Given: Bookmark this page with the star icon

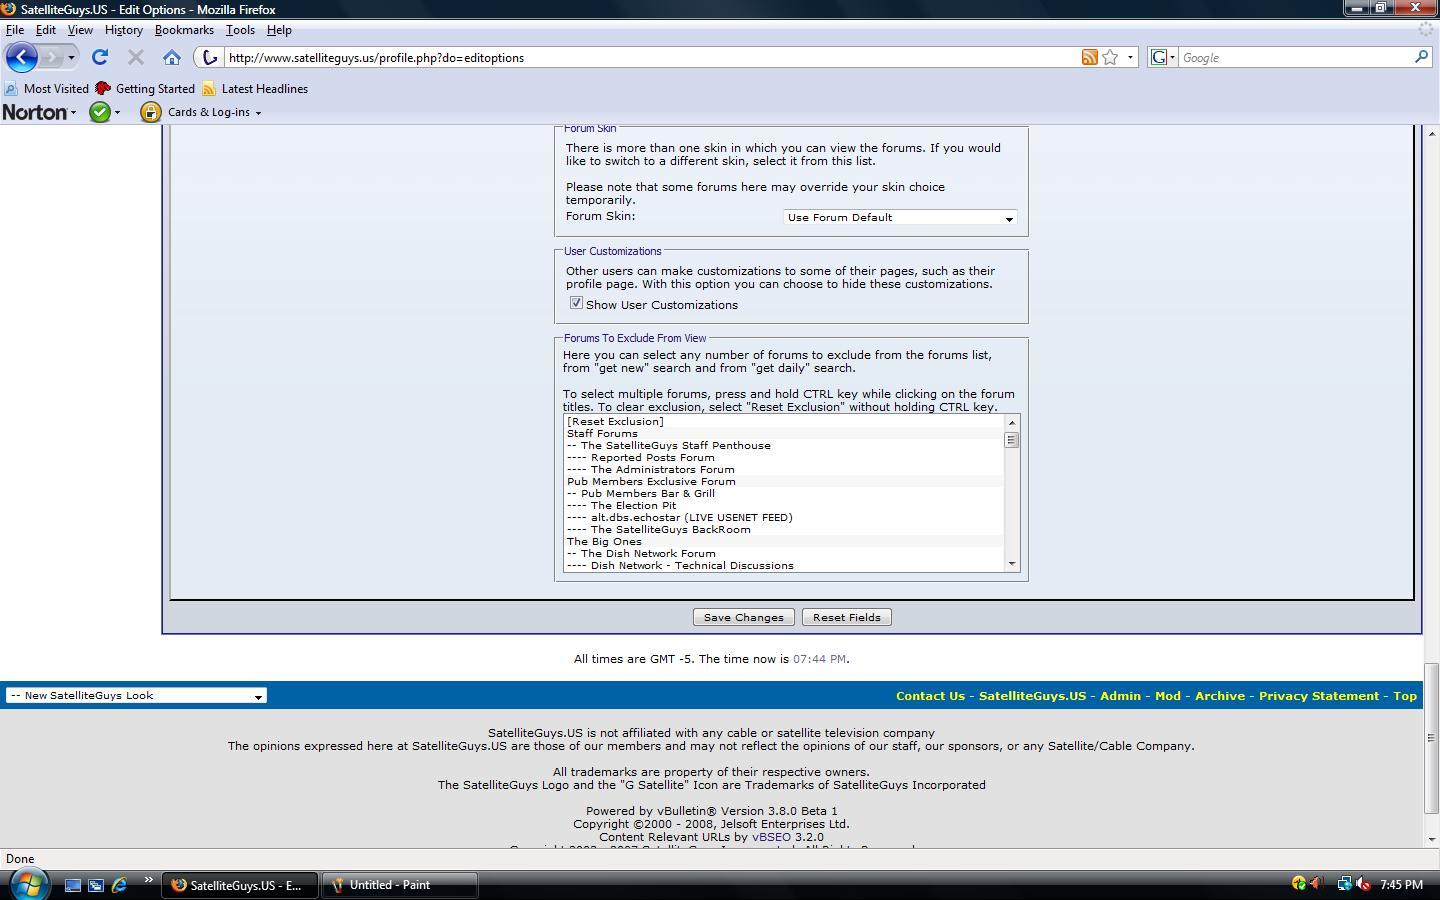Looking at the screenshot, I should [x=1110, y=57].
